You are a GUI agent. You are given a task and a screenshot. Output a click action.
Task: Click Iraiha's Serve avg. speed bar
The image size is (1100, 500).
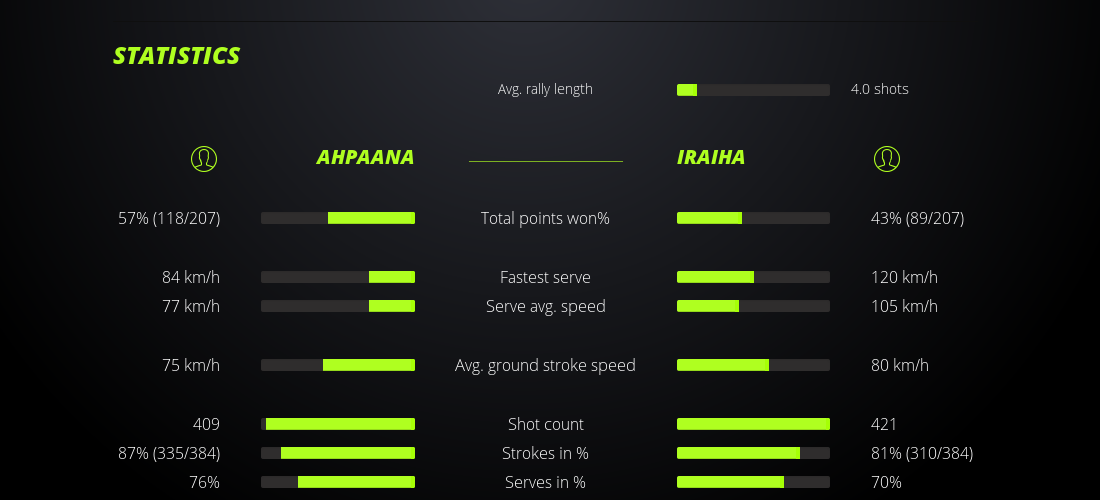point(753,306)
